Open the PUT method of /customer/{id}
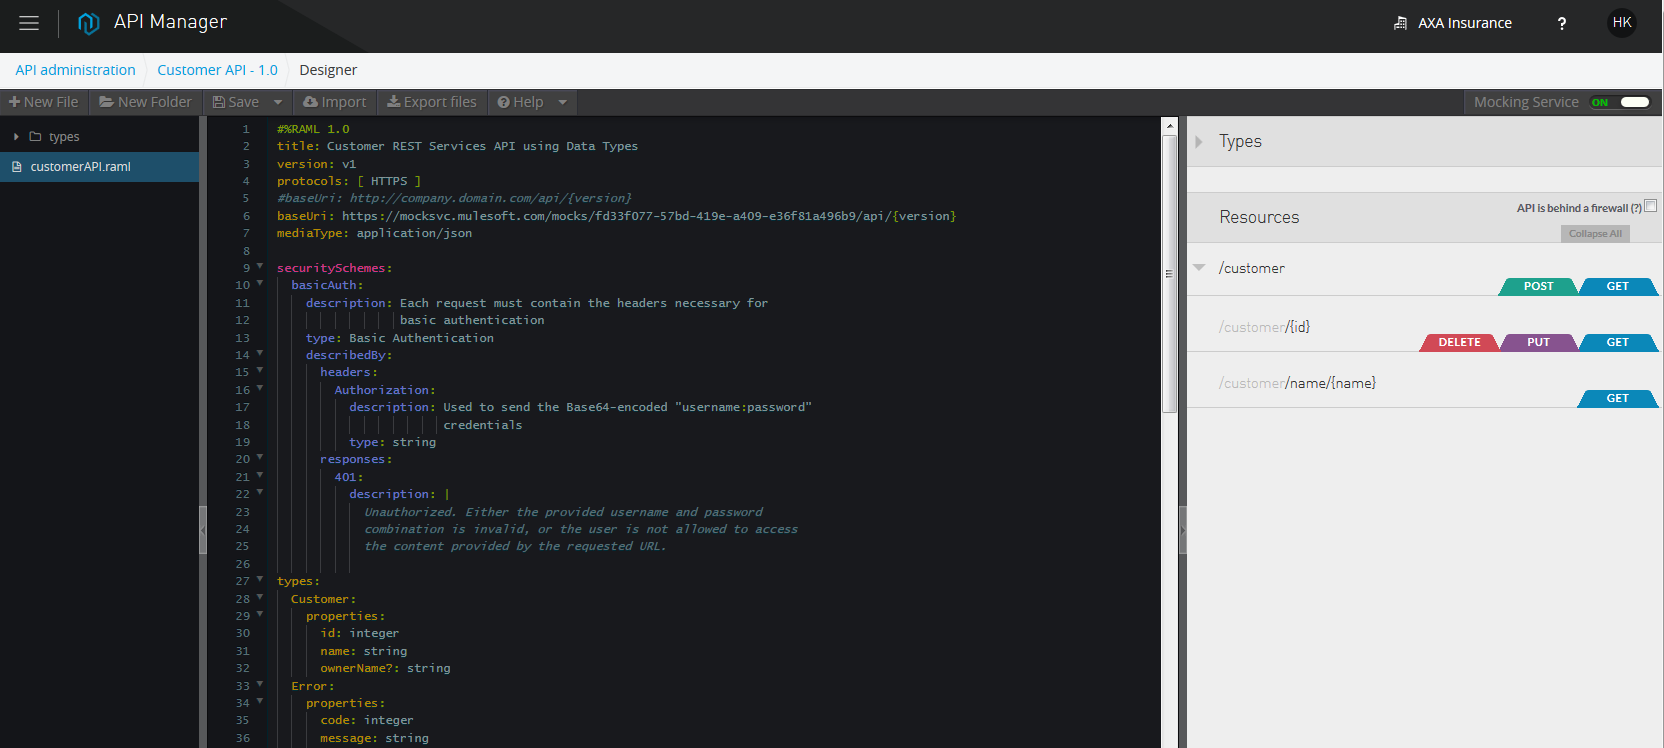 click(1538, 343)
